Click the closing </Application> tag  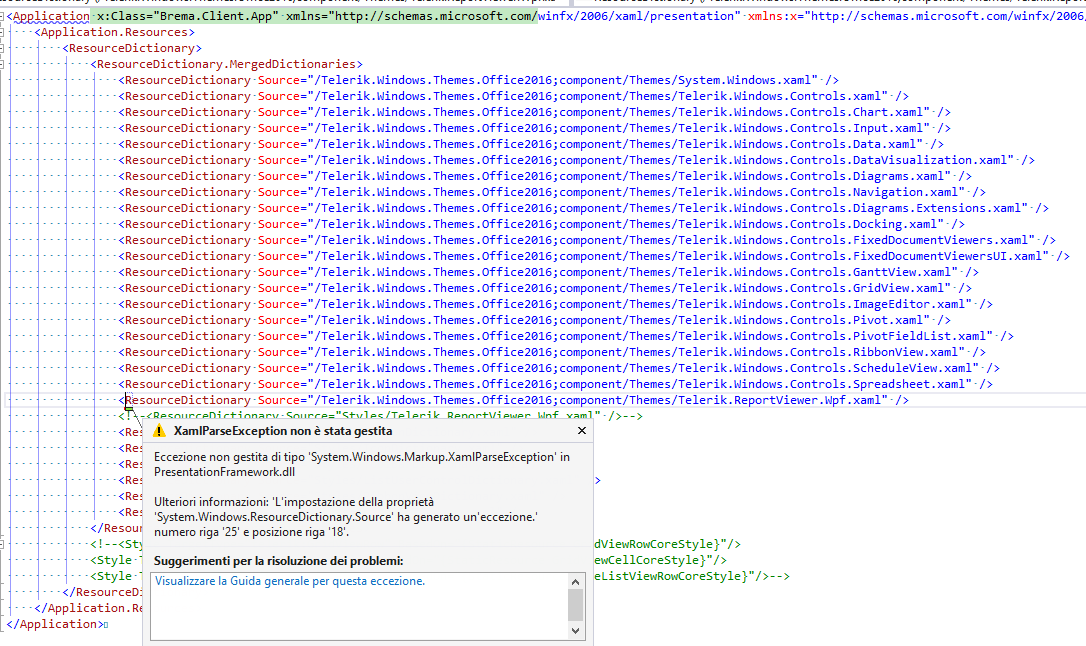point(54,623)
